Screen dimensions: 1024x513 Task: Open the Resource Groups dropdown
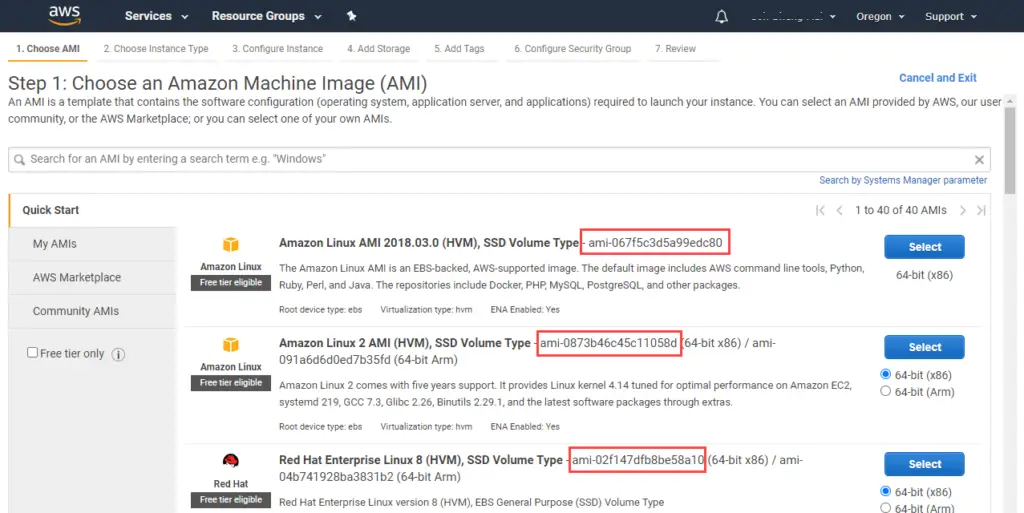266,16
